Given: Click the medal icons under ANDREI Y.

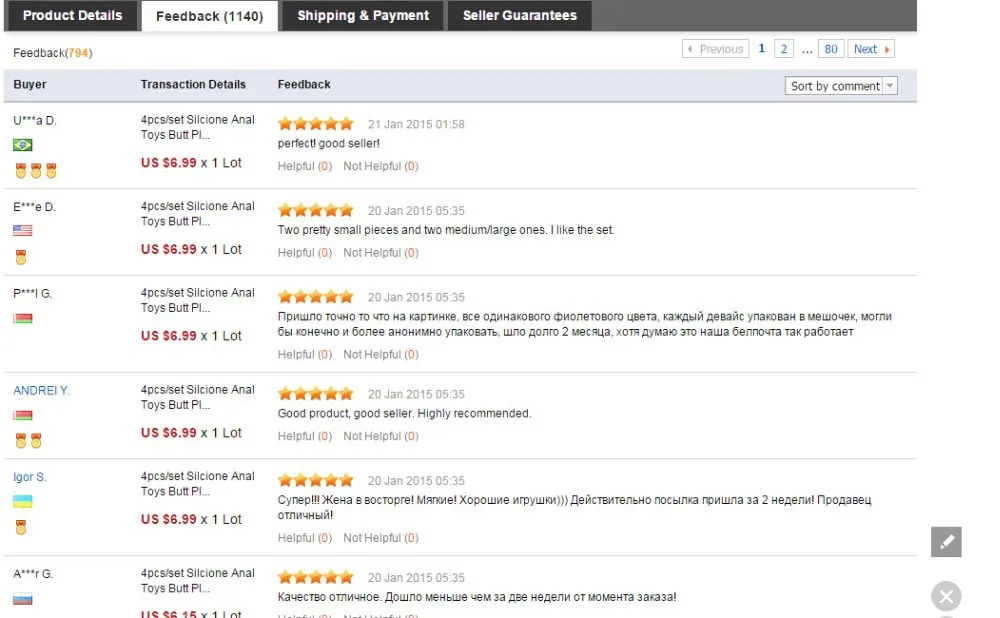Looking at the screenshot, I should tap(28, 441).
